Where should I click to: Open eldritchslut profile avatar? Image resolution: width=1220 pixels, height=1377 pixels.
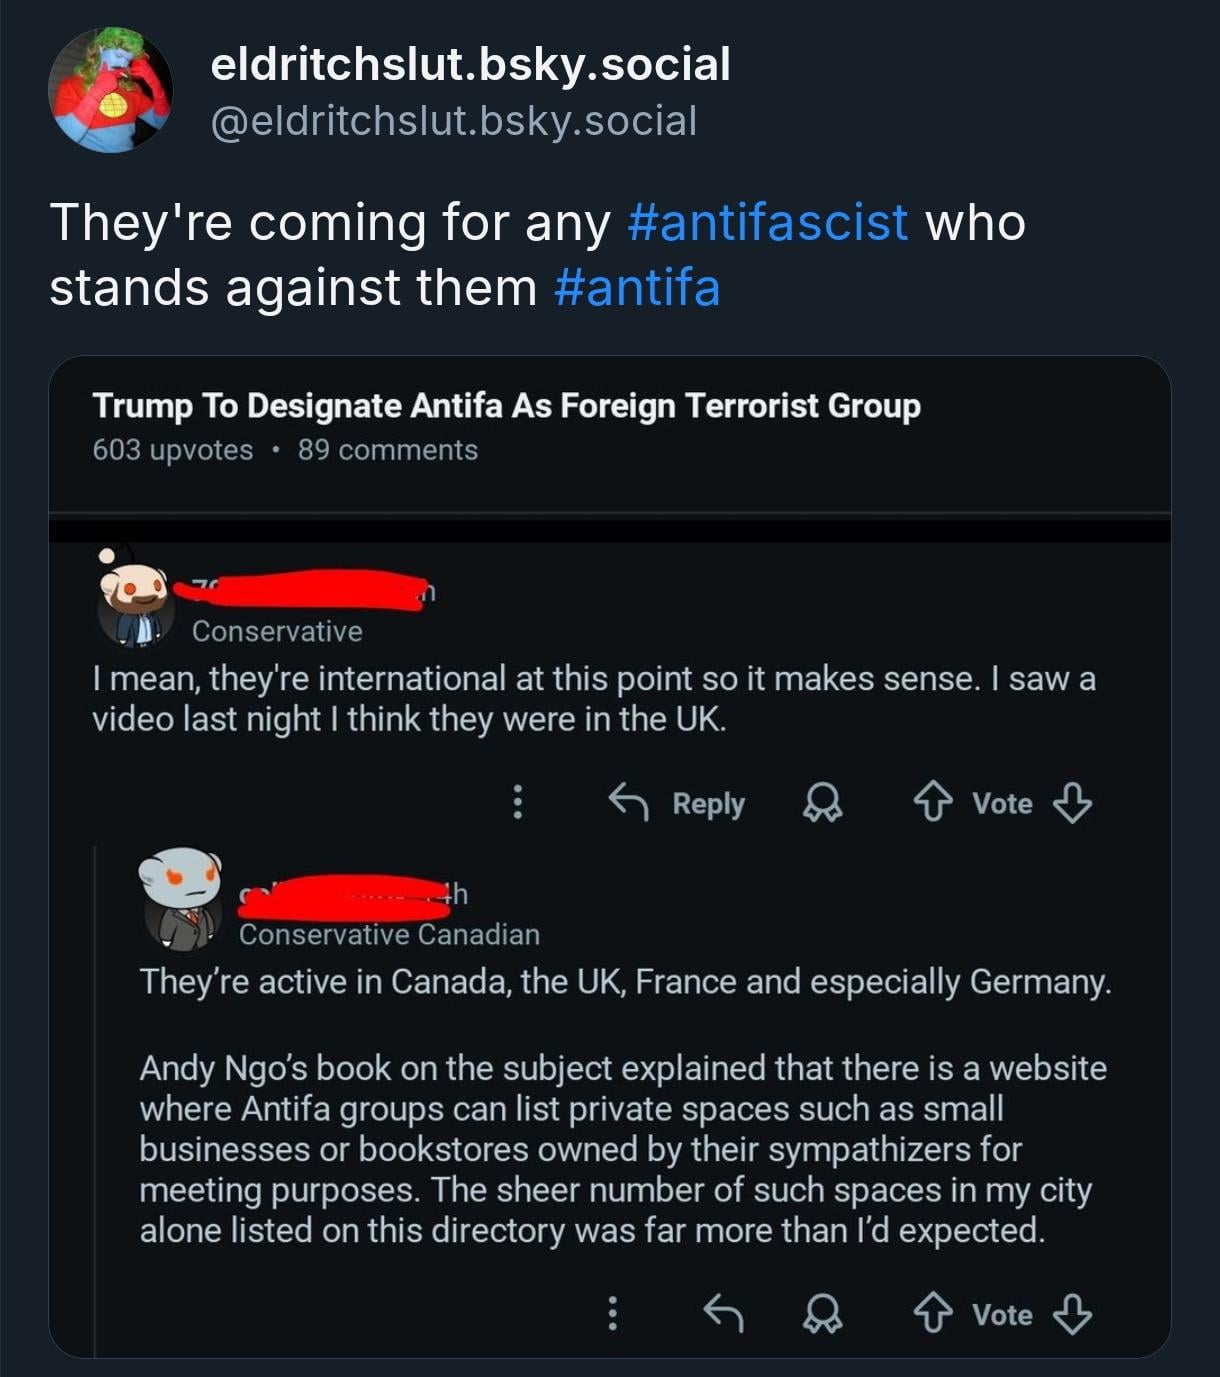(110, 90)
